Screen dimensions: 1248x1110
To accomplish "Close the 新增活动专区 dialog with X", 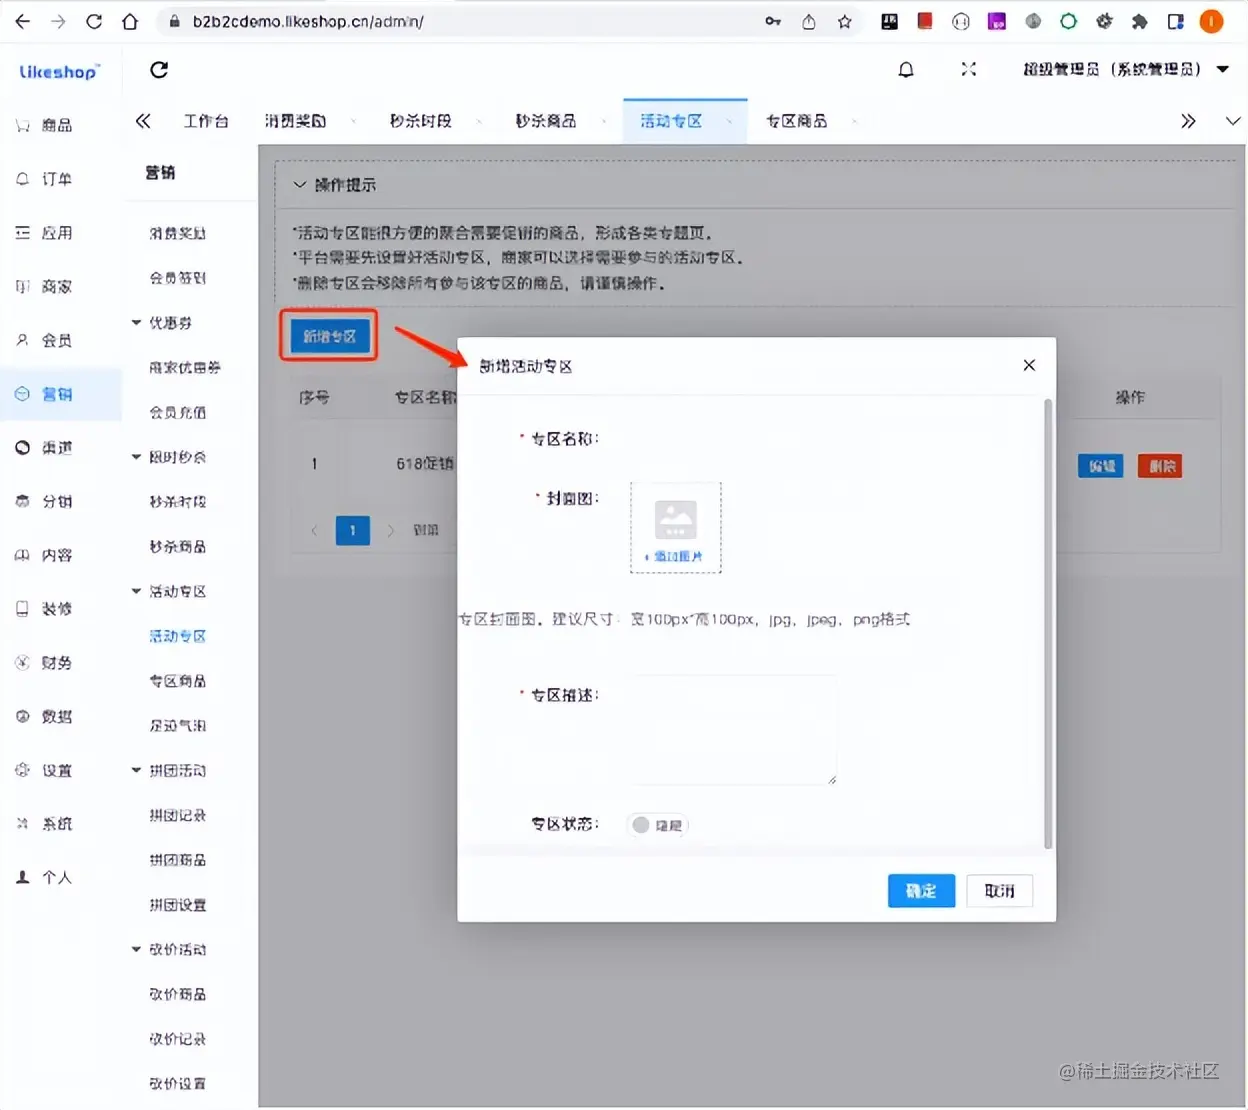I will pos(1029,365).
